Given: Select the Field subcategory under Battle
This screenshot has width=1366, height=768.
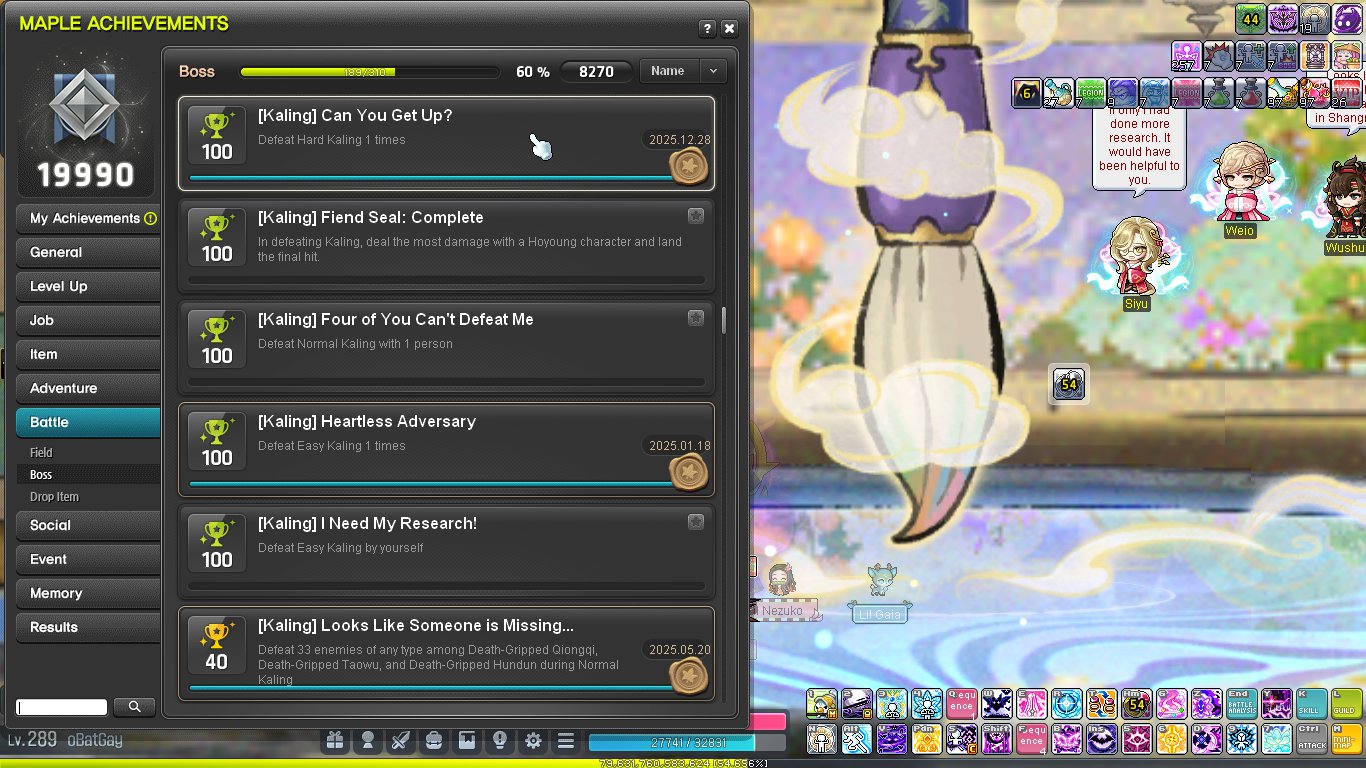Looking at the screenshot, I should click(x=41, y=453).
